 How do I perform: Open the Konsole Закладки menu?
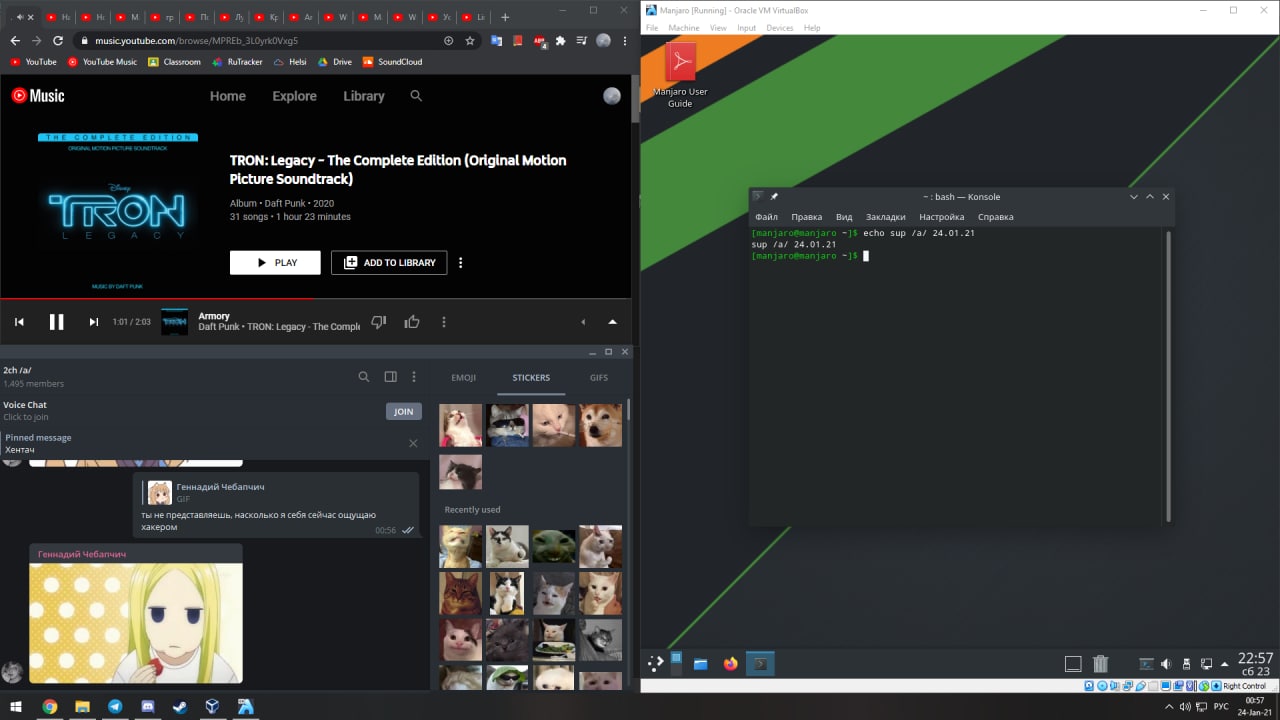(885, 217)
